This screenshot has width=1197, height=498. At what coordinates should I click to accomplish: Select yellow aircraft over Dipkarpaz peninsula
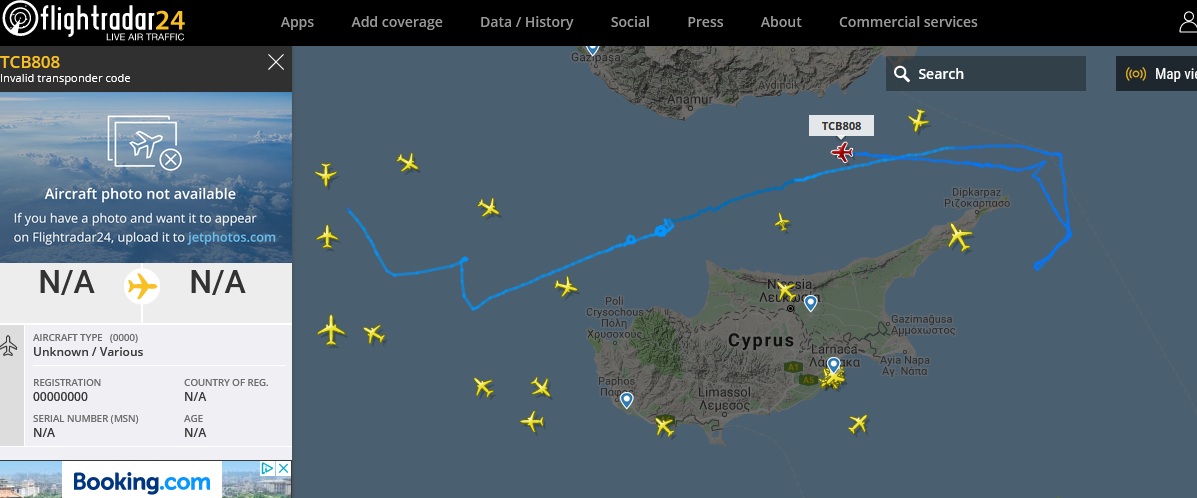[x=959, y=237]
